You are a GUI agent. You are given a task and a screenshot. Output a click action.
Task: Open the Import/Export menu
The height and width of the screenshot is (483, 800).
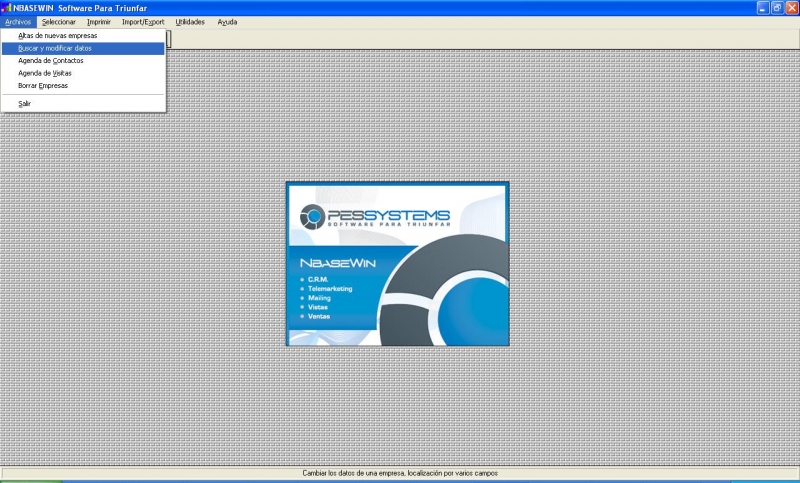(x=143, y=22)
